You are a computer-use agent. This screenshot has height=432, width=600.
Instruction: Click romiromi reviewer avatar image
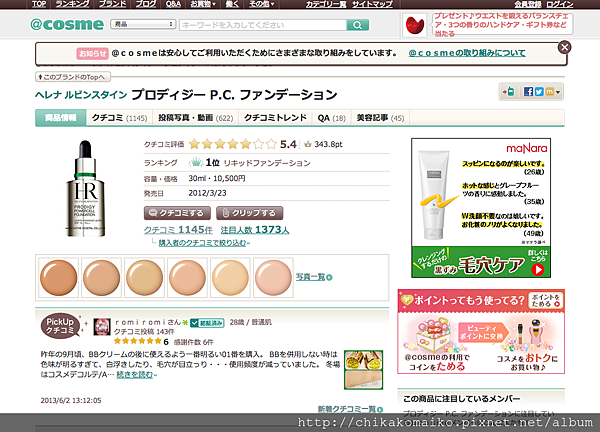(x=102, y=327)
